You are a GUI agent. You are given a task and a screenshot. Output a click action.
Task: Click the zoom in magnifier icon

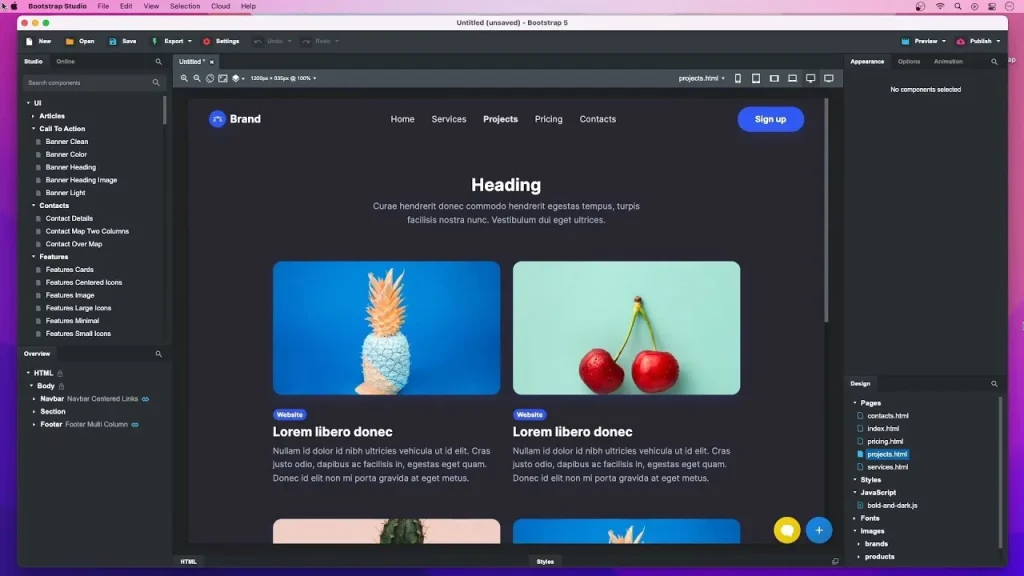(x=184, y=78)
